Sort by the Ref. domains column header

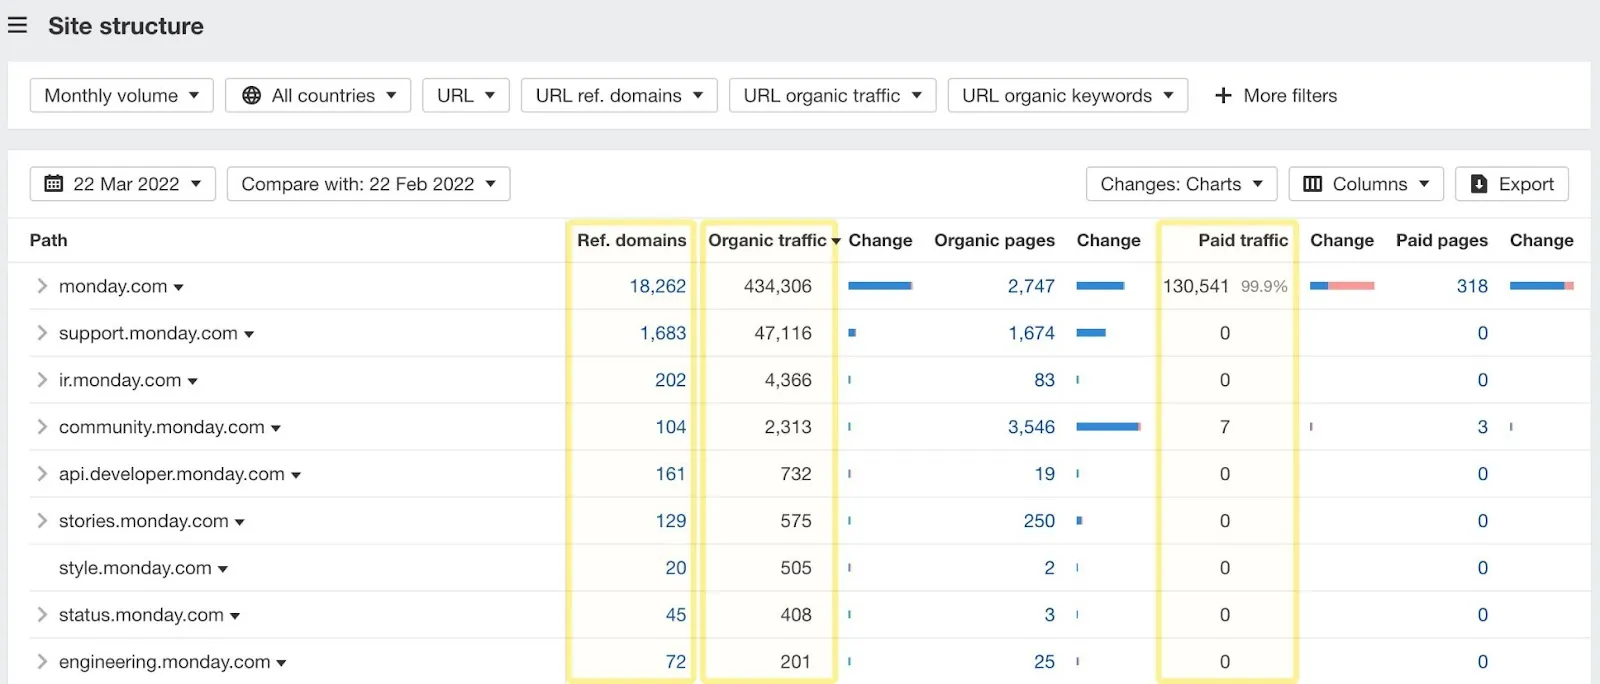coord(631,240)
